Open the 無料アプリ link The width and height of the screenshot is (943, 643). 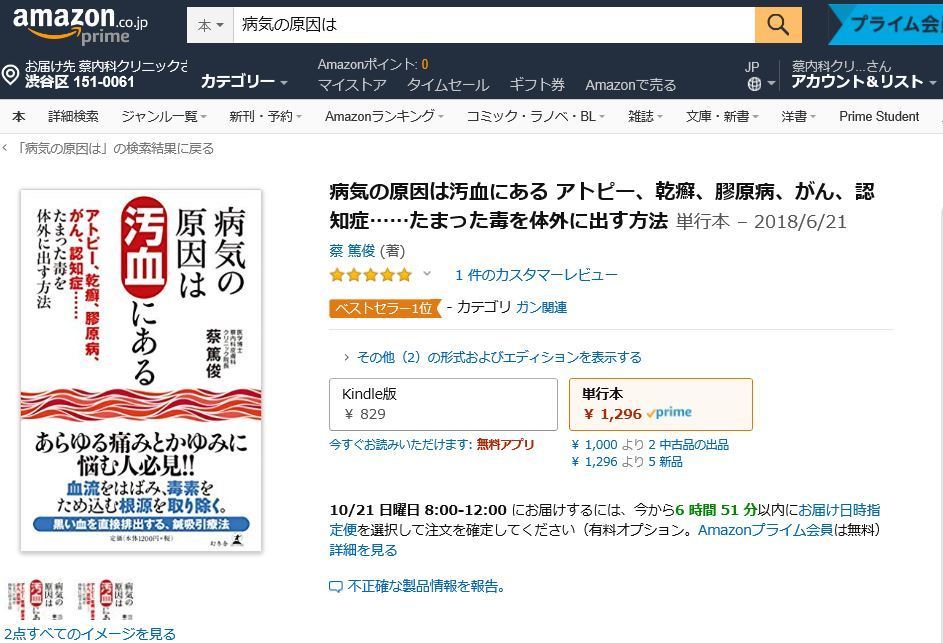(x=505, y=445)
